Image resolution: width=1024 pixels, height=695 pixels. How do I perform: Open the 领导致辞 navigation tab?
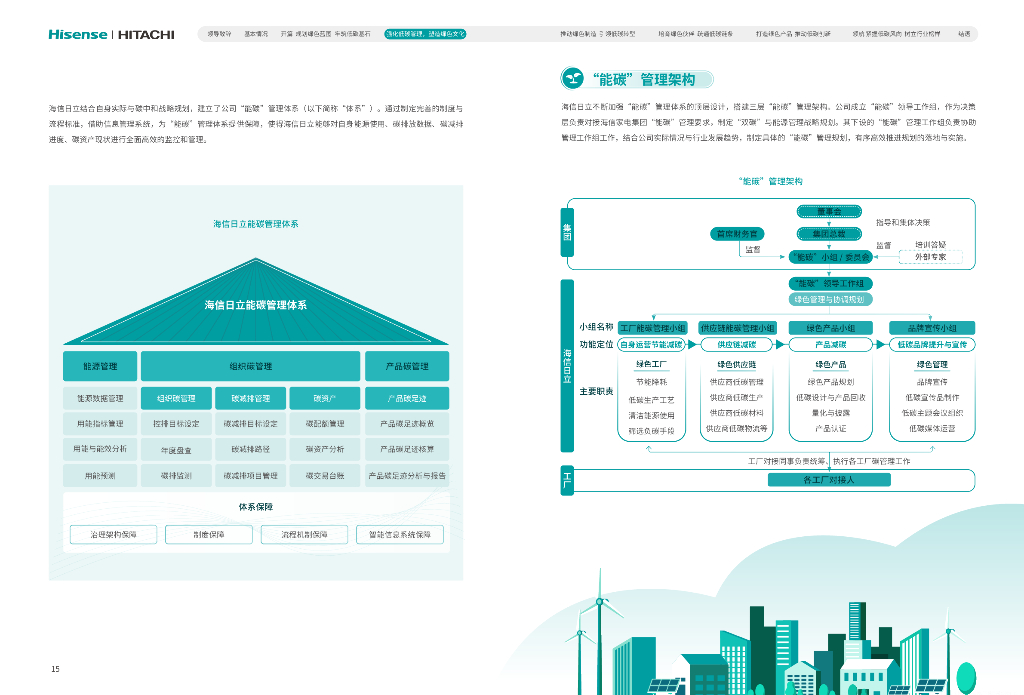click(219, 34)
